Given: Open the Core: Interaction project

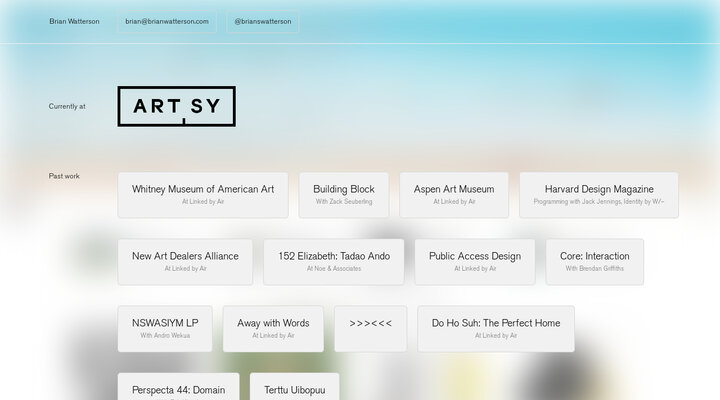Looking at the screenshot, I should pos(594,261).
